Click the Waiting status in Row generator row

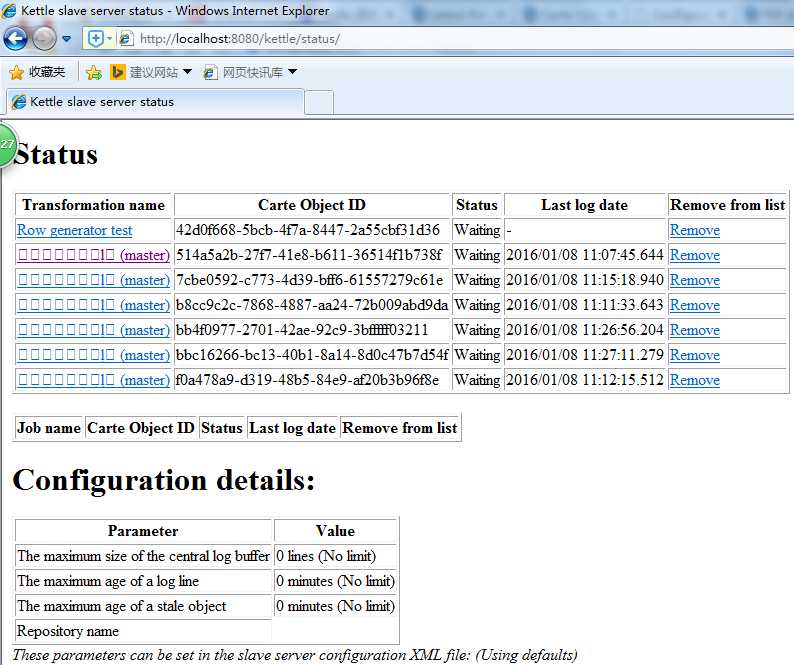coord(478,230)
